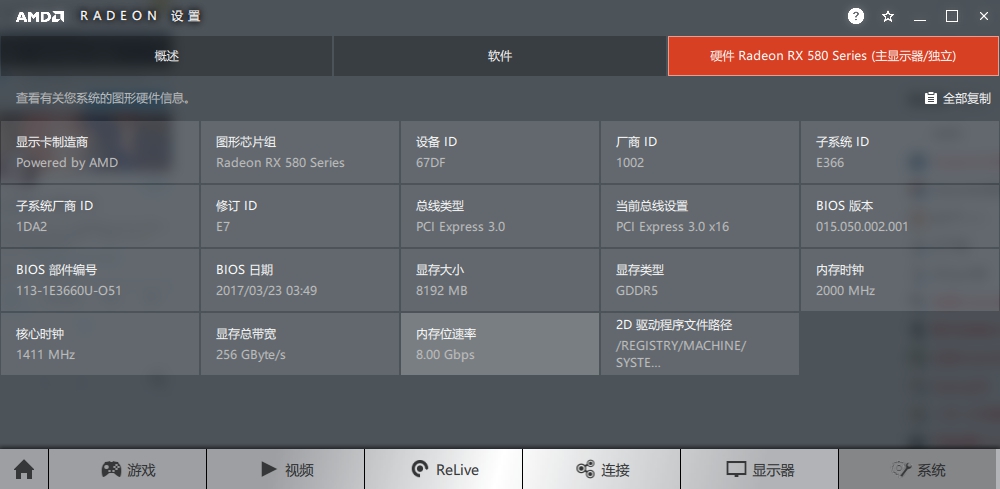The image size is (1000, 489).
Task: Click the 内存位速率 8.00 Gbps tile
Action: coord(499,344)
